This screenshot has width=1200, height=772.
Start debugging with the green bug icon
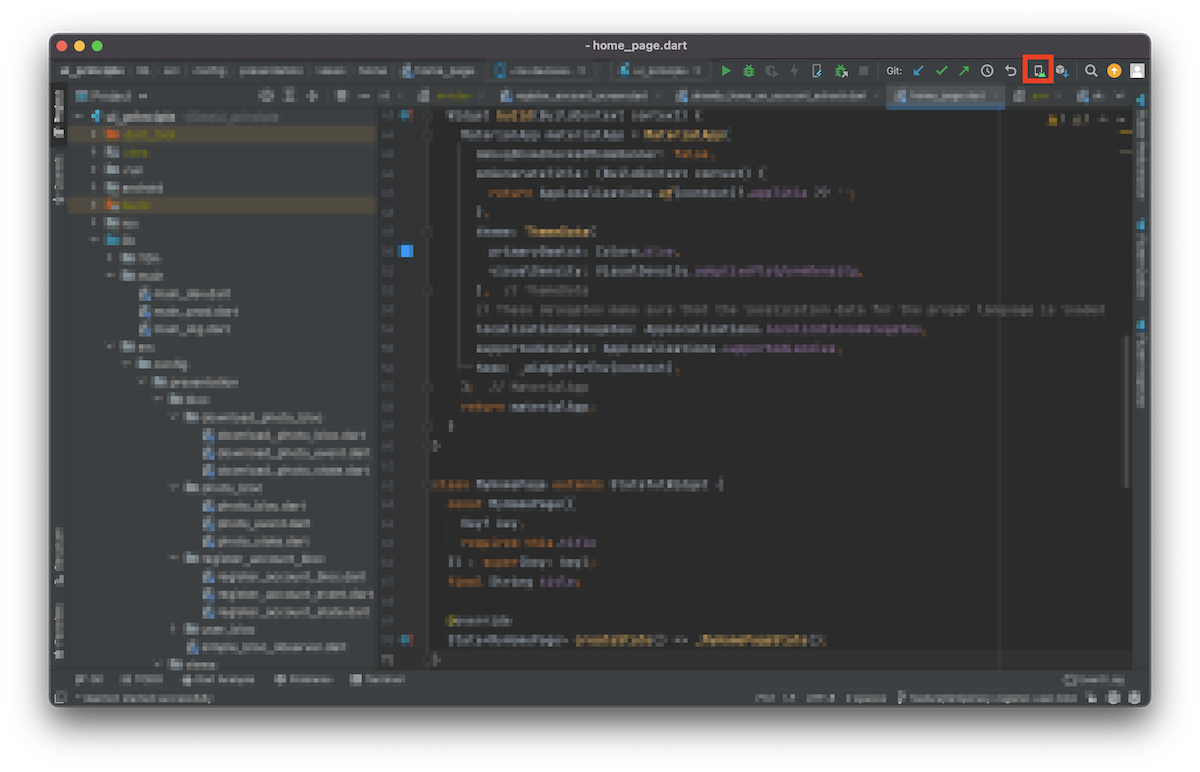[x=748, y=71]
